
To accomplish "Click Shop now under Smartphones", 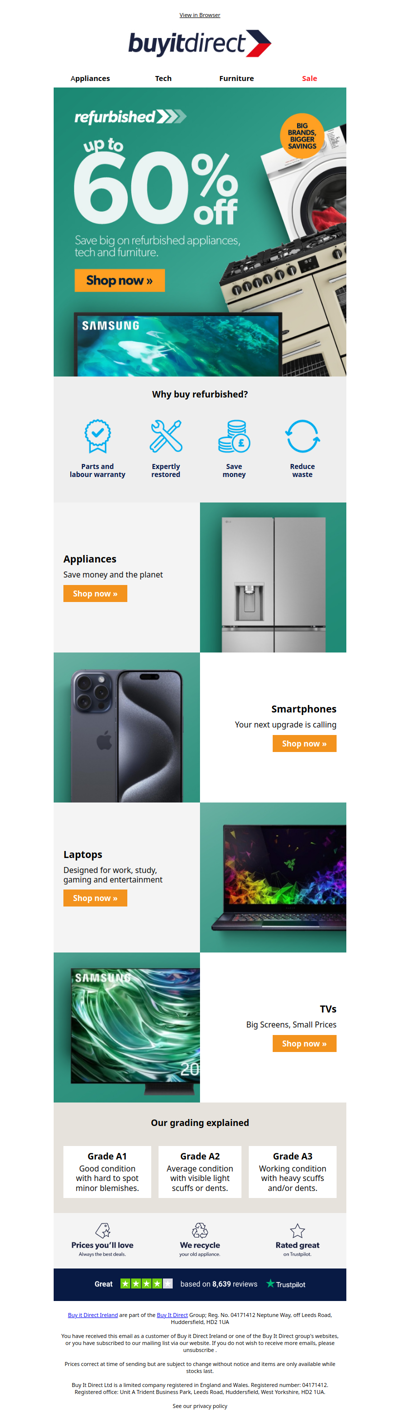I will [304, 743].
